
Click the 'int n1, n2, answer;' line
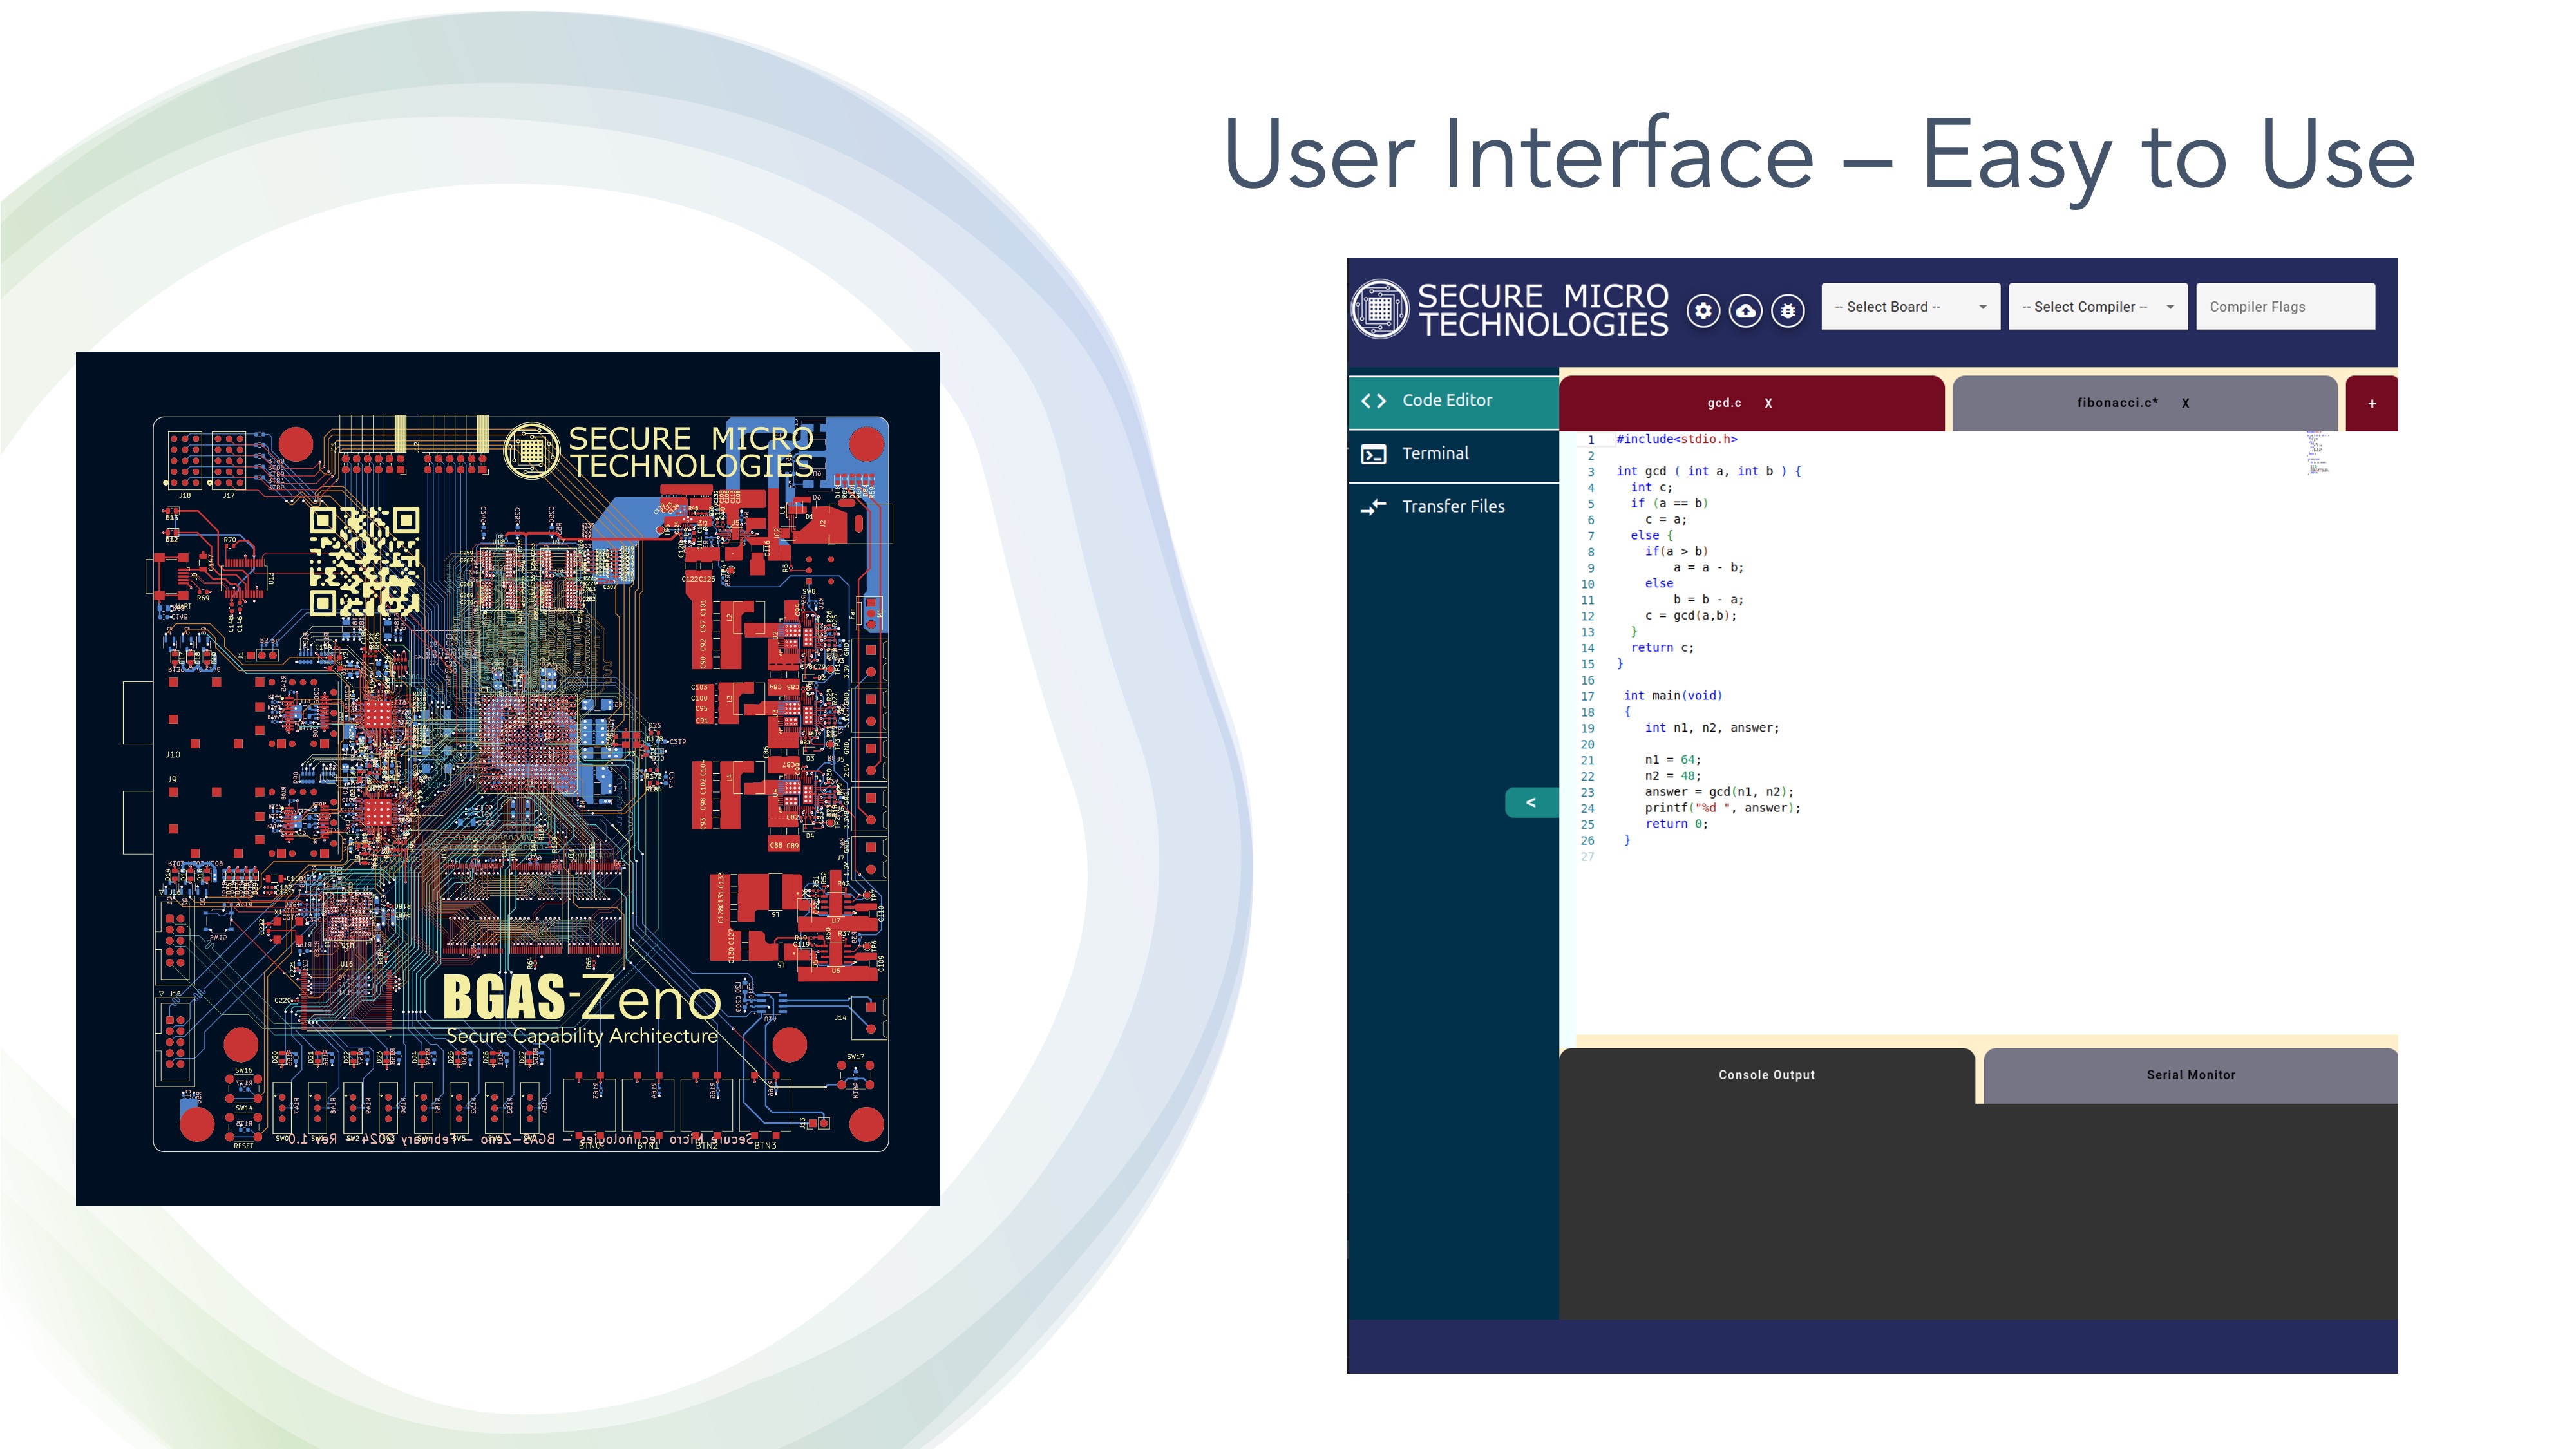(1712, 728)
